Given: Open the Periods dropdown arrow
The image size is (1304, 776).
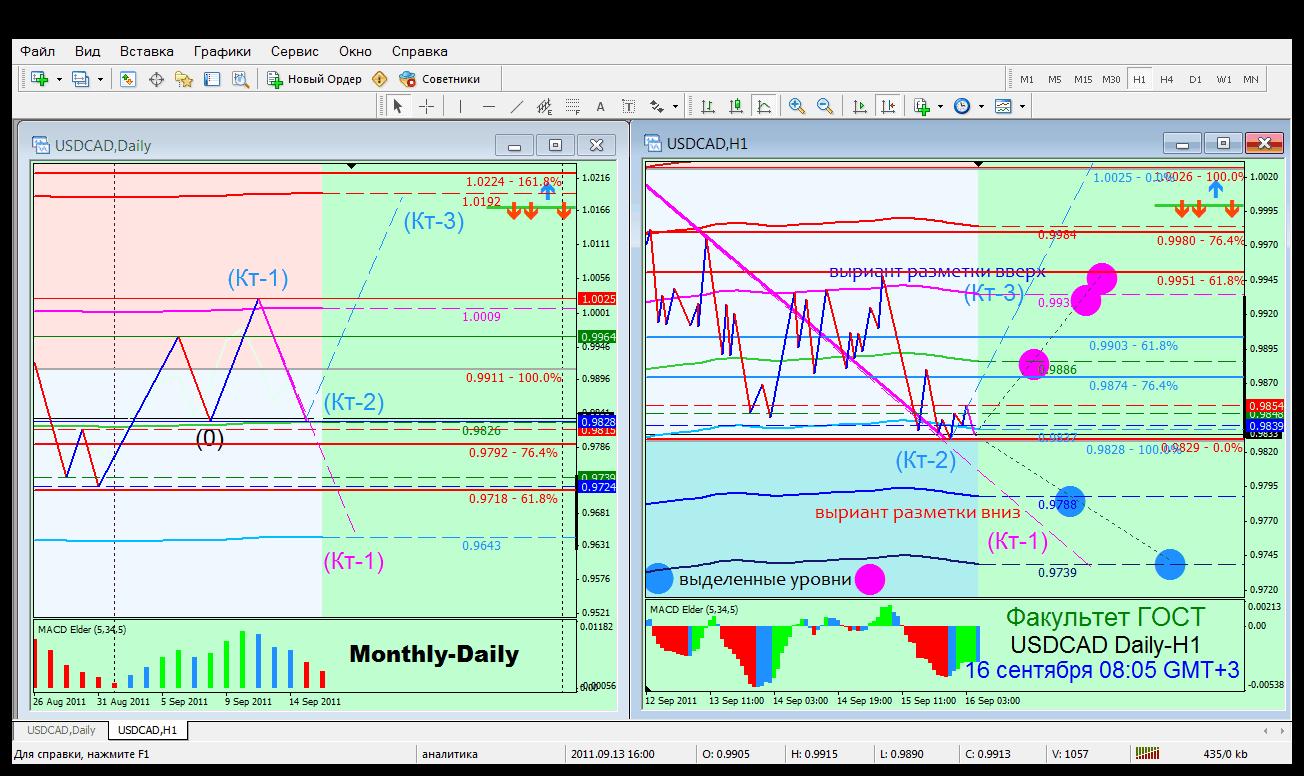Looking at the screenshot, I should pyautogui.click(x=981, y=106).
